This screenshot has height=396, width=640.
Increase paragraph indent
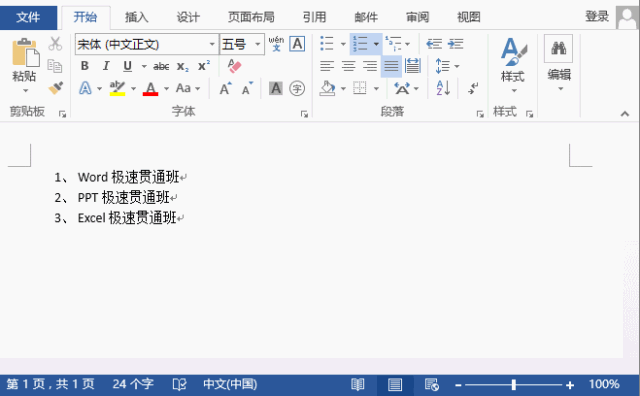click(x=456, y=44)
